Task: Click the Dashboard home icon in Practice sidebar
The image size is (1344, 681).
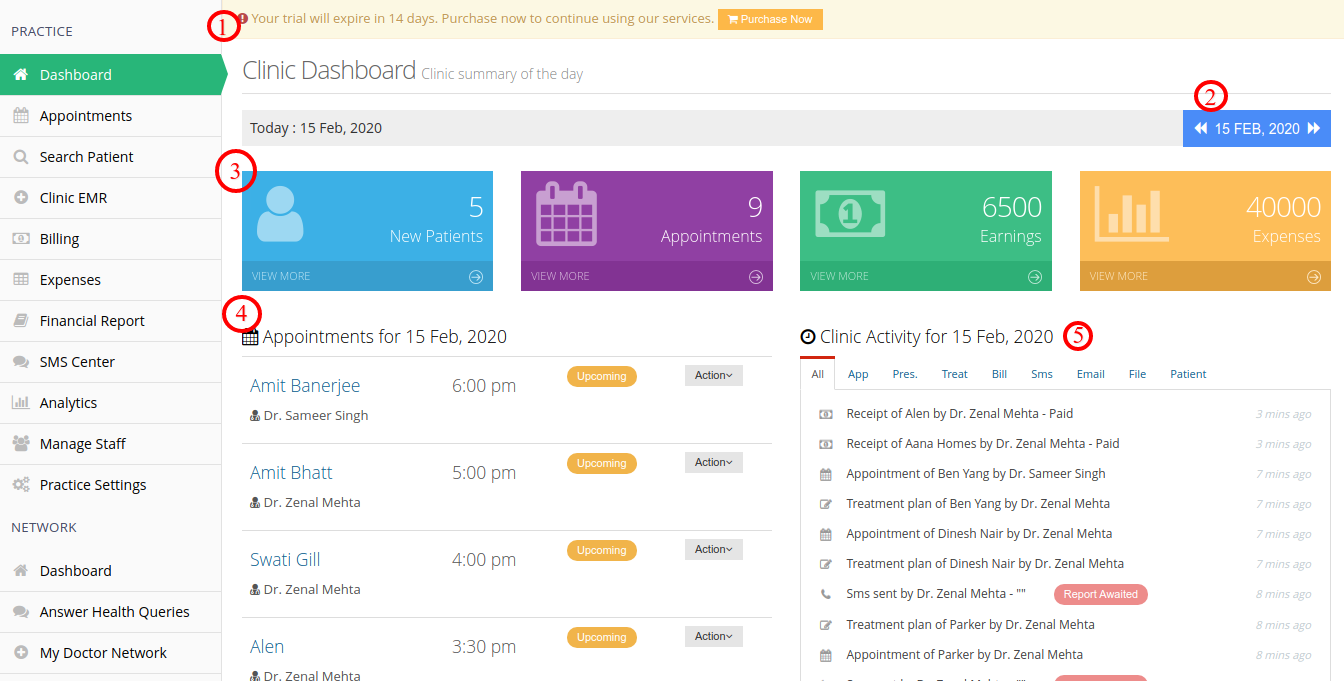Action: pyautogui.click(x=20, y=75)
